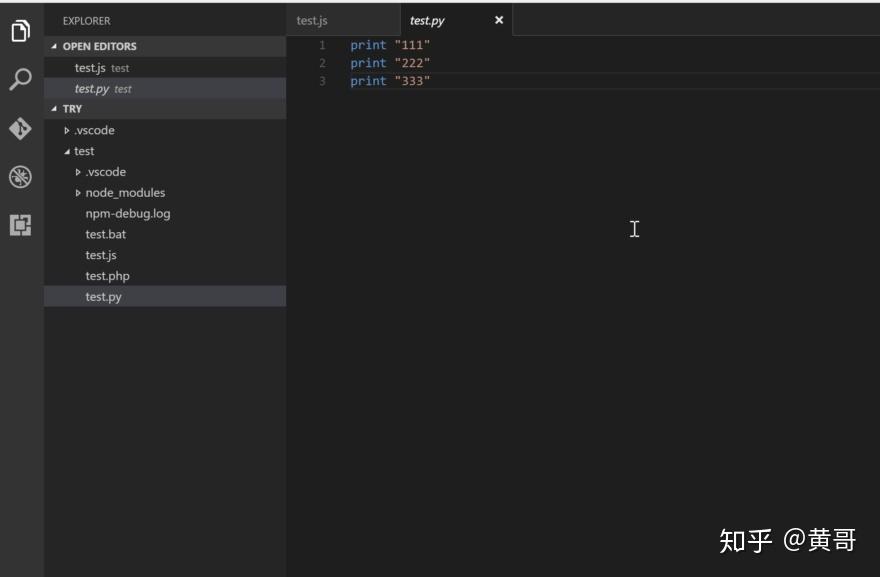This screenshot has height=577, width=880.
Task: Click line number 2 in the editor
Action: [322, 63]
